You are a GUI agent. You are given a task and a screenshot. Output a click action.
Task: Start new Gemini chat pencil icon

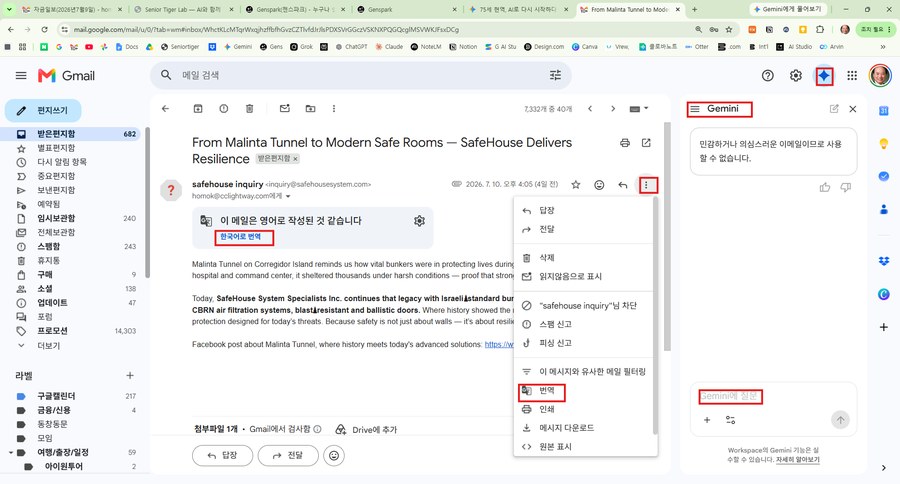tap(834, 109)
